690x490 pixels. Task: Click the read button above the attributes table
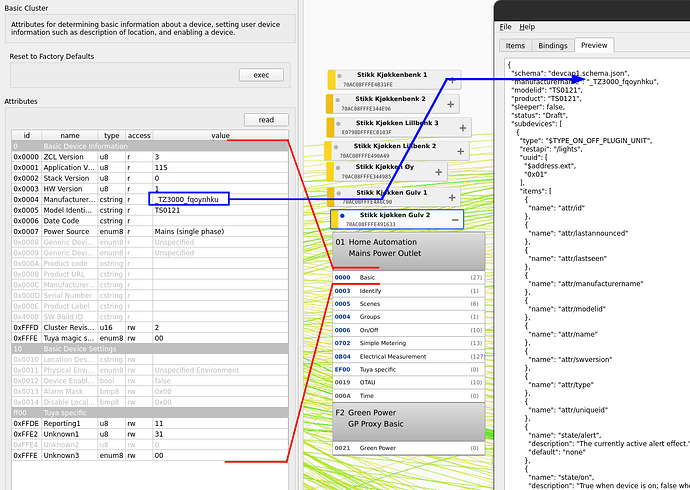pyautogui.click(x=266, y=120)
